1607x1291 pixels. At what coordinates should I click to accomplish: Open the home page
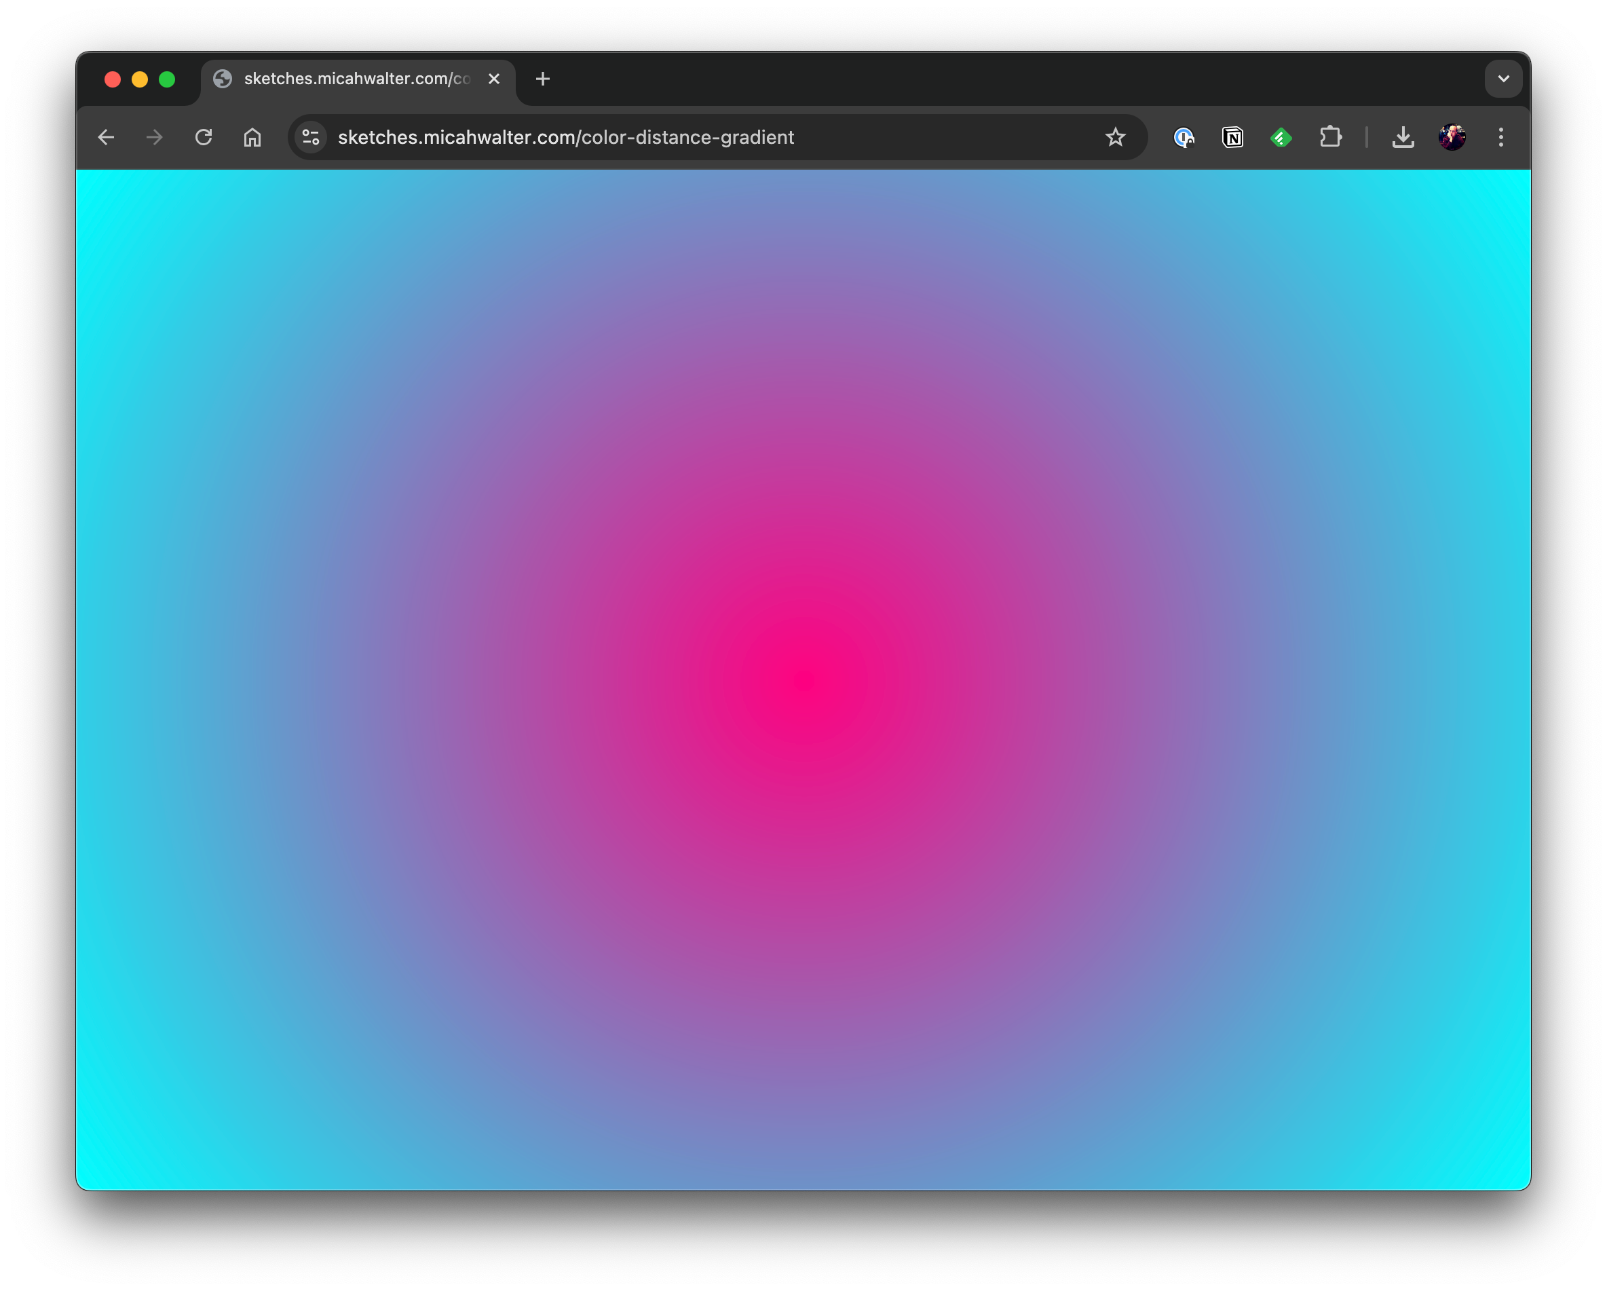coord(252,137)
